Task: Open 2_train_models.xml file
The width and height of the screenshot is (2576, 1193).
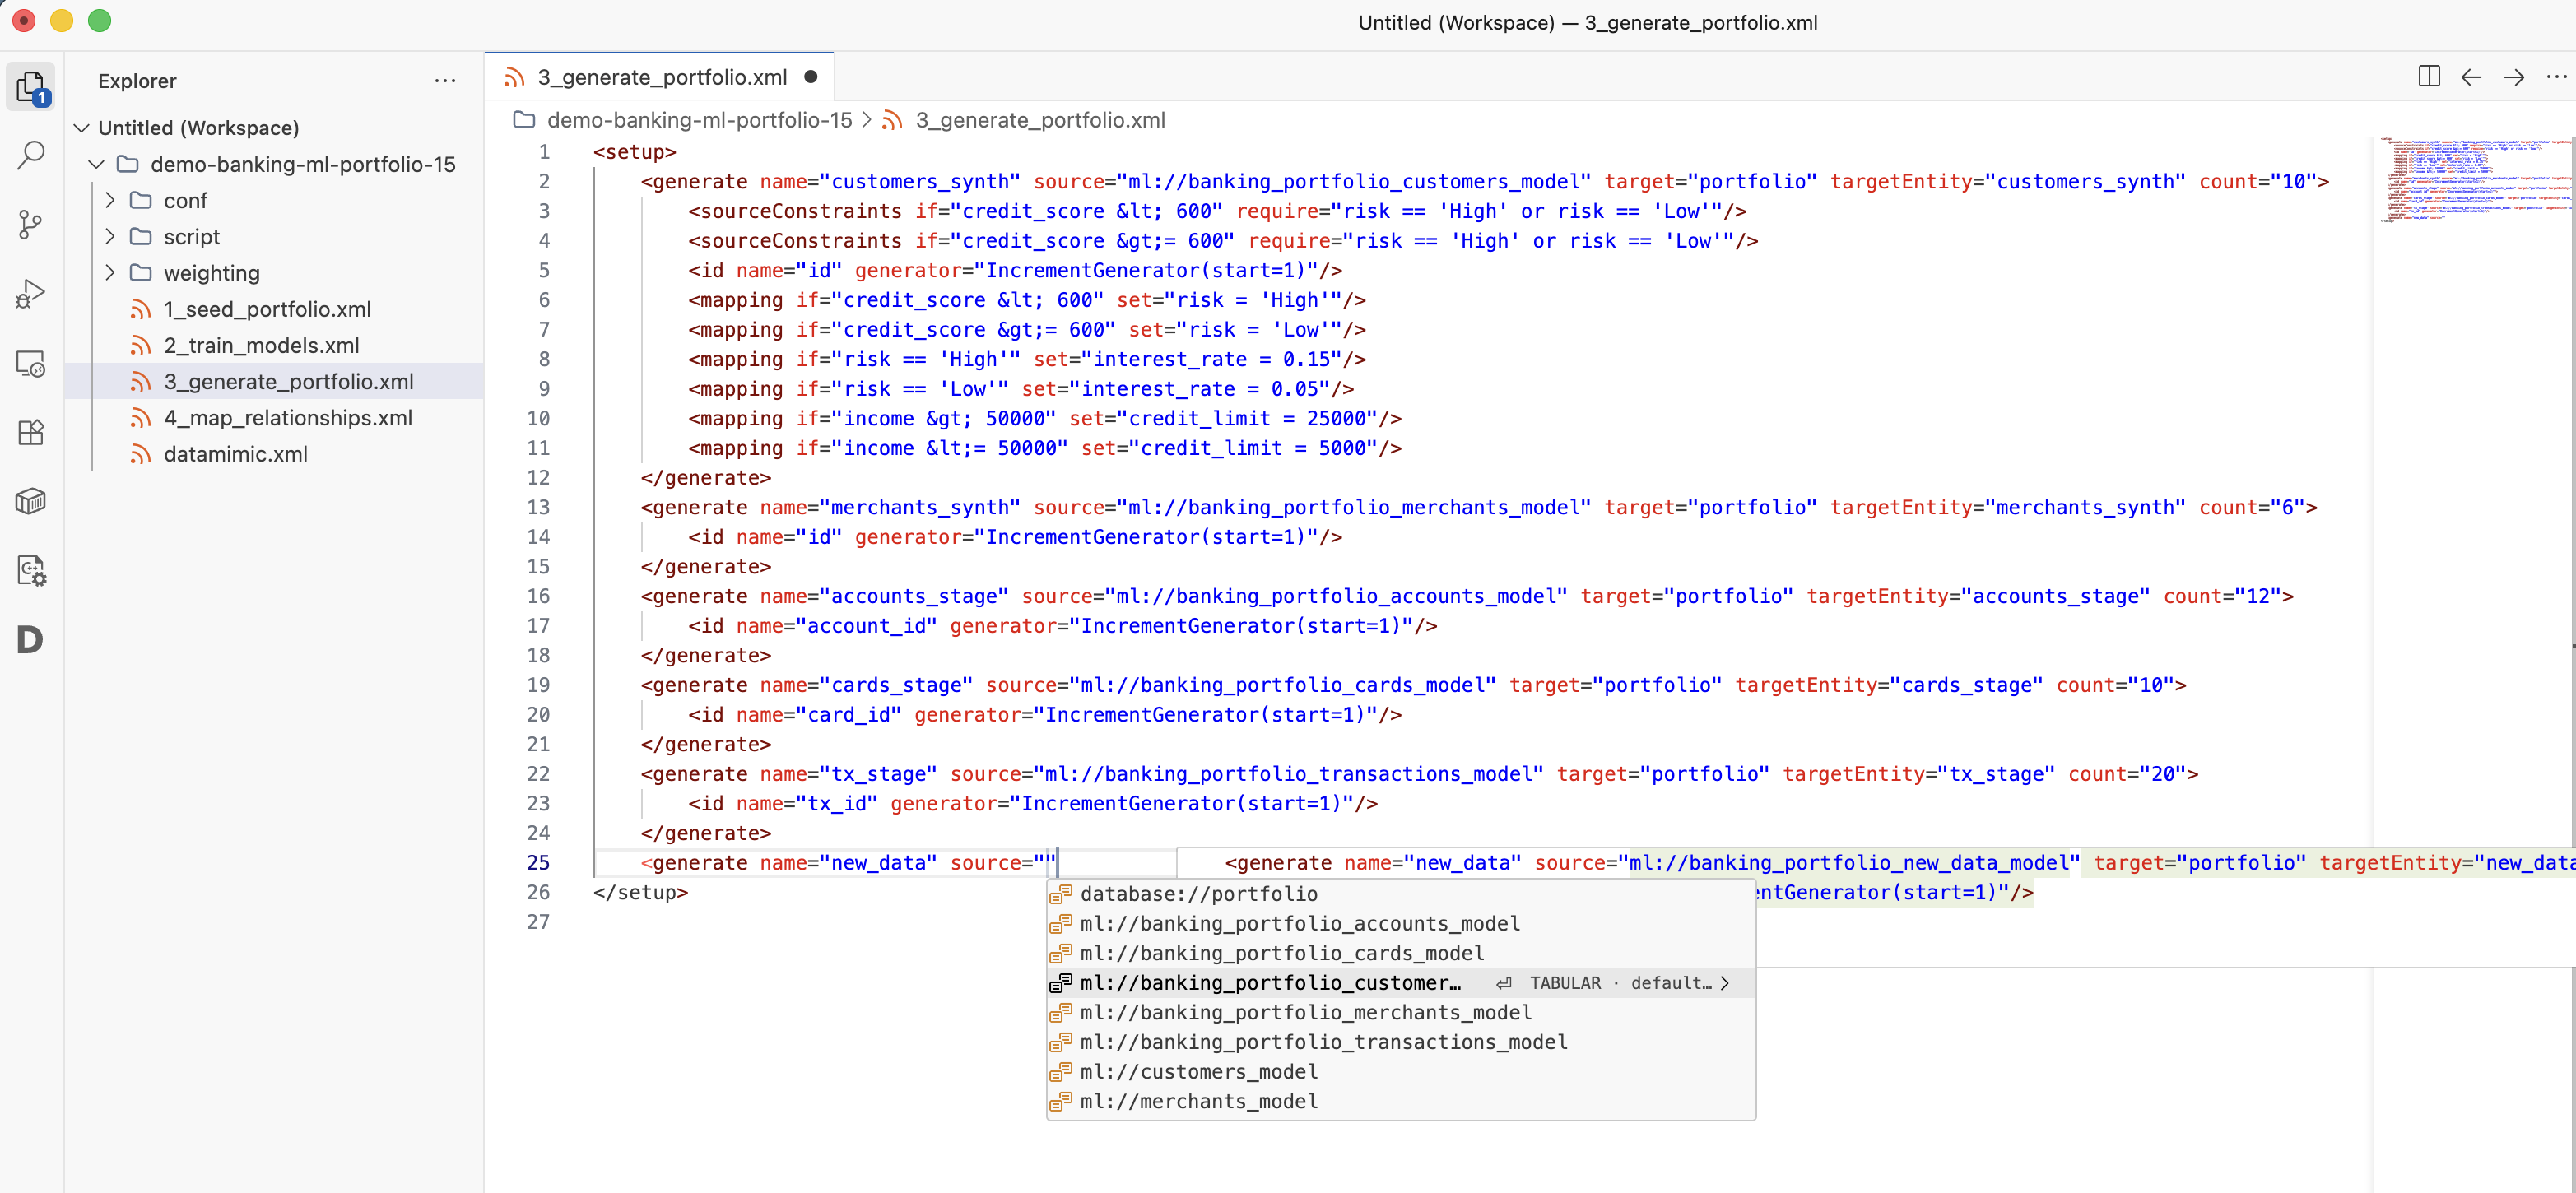Action: click(261, 346)
